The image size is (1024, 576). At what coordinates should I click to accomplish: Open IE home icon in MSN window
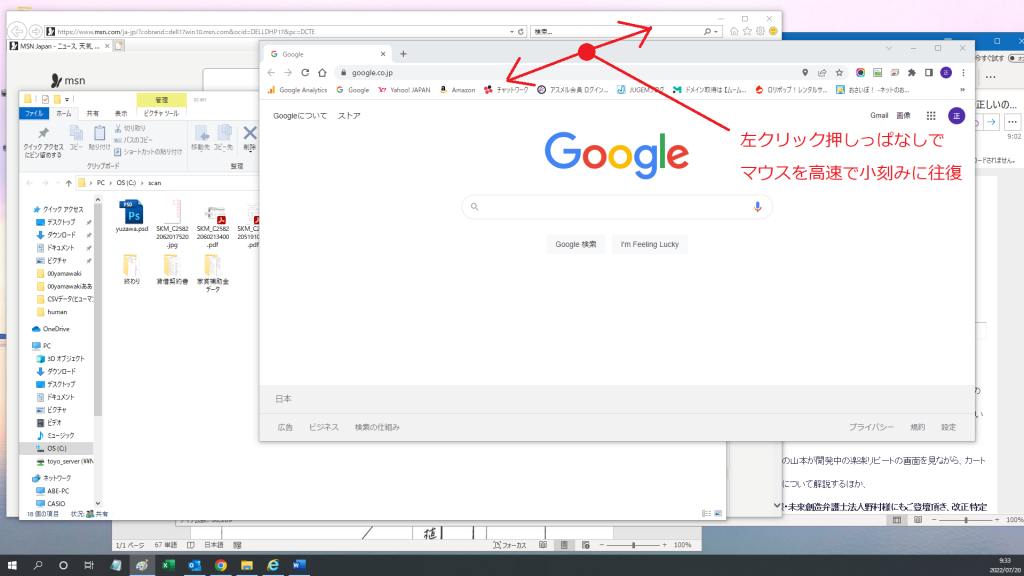(734, 31)
